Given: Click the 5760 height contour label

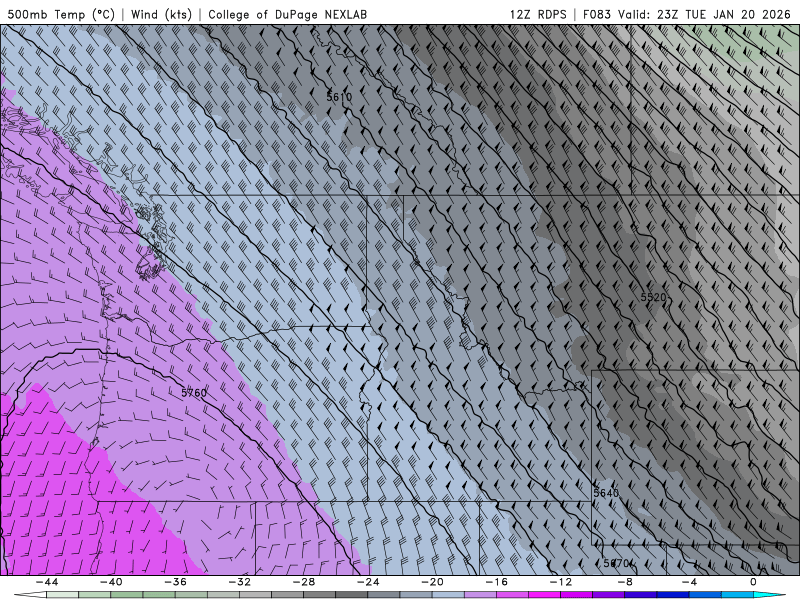Looking at the screenshot, I should [194, 393].
